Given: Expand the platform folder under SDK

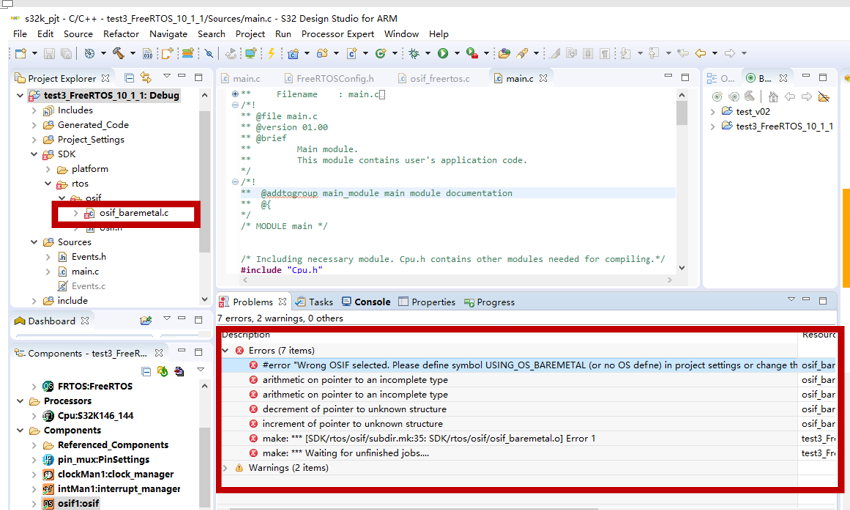Looking at the screenshot, I should point(48,169).
